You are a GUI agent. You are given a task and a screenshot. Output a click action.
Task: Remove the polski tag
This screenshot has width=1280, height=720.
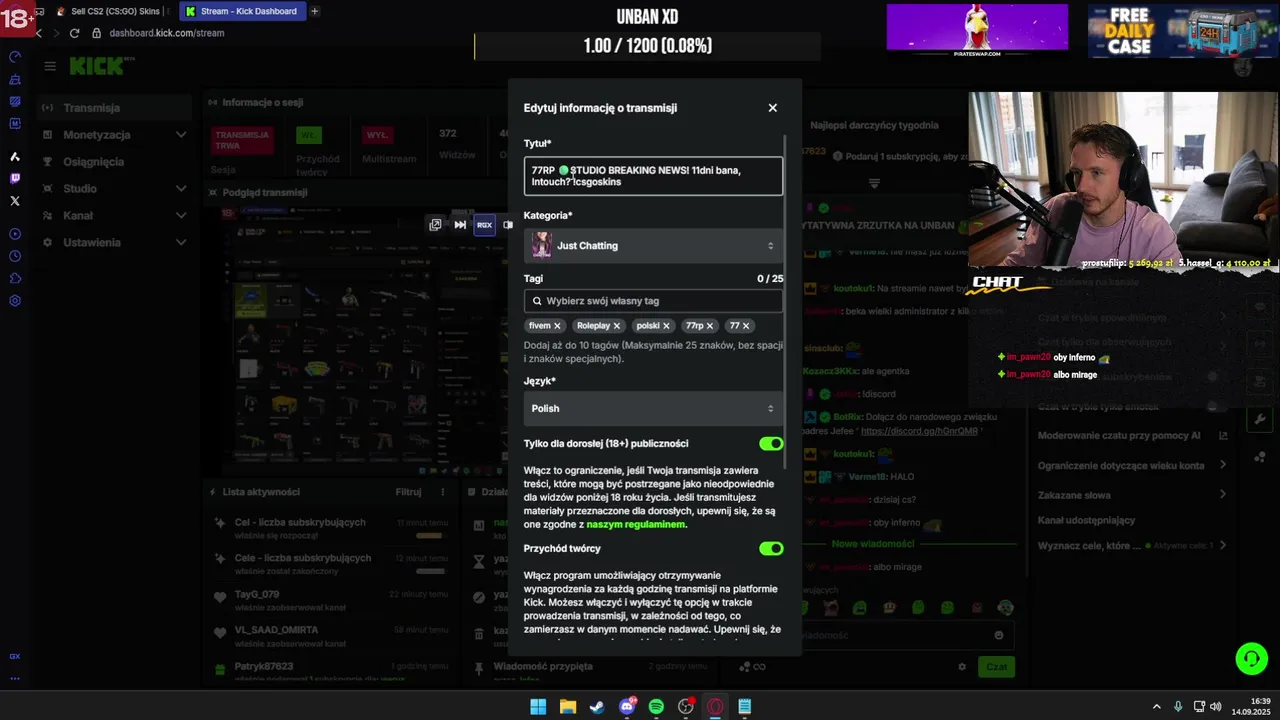666,326
